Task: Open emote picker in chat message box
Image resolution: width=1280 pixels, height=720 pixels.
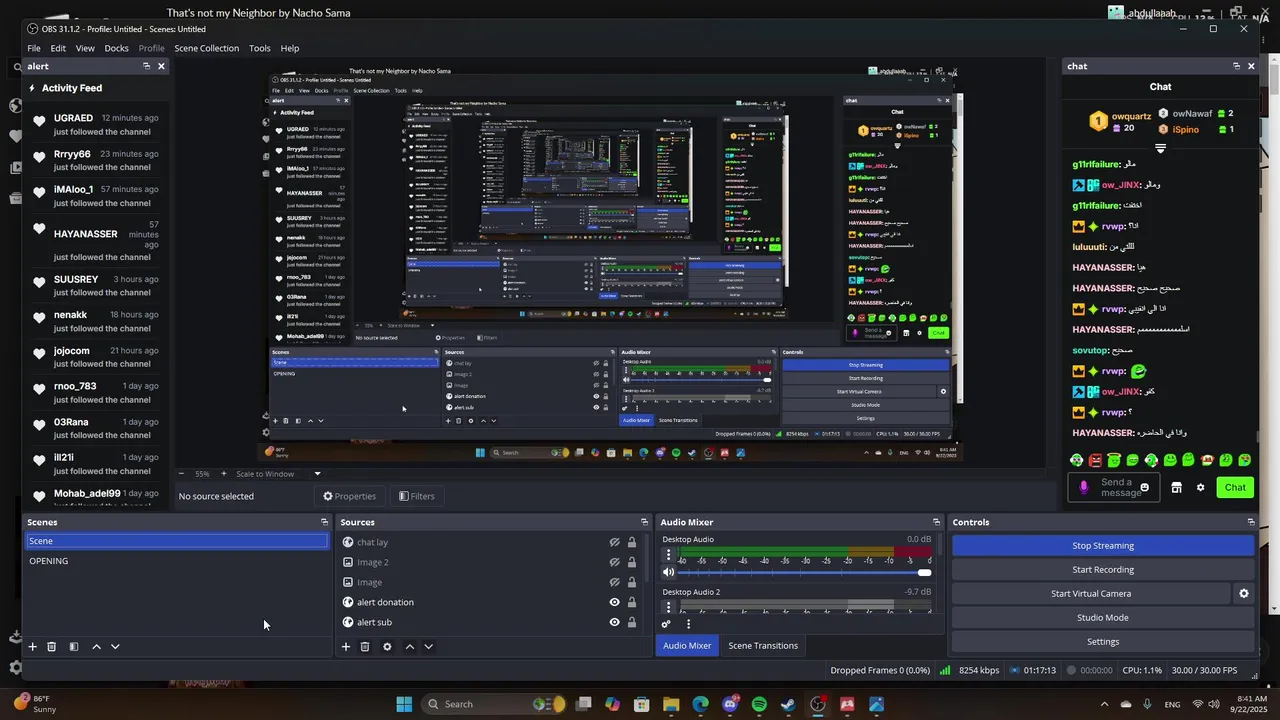Action: click(x=1145, y=488)
